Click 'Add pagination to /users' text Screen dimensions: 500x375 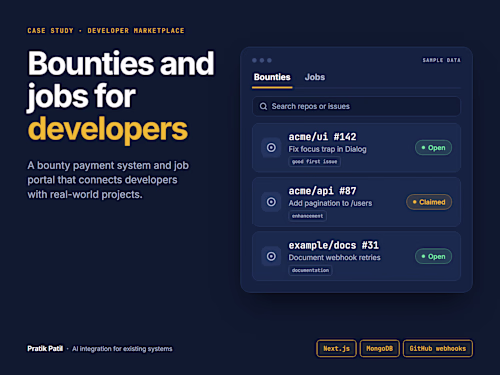pyautogui.click(x=330, y=203)
